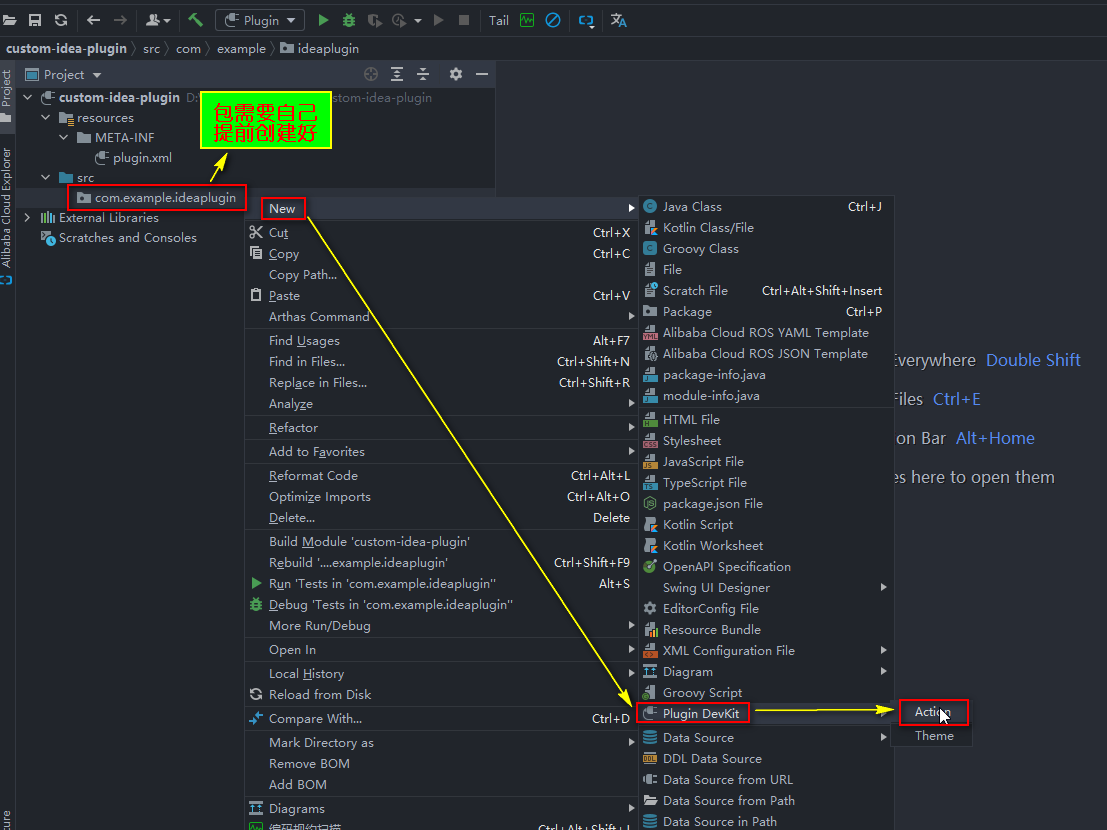This screenshot has height=830, width=1107.
Task: Choose Kotlin Class/File in New submenu
Action: pos(766,228)
